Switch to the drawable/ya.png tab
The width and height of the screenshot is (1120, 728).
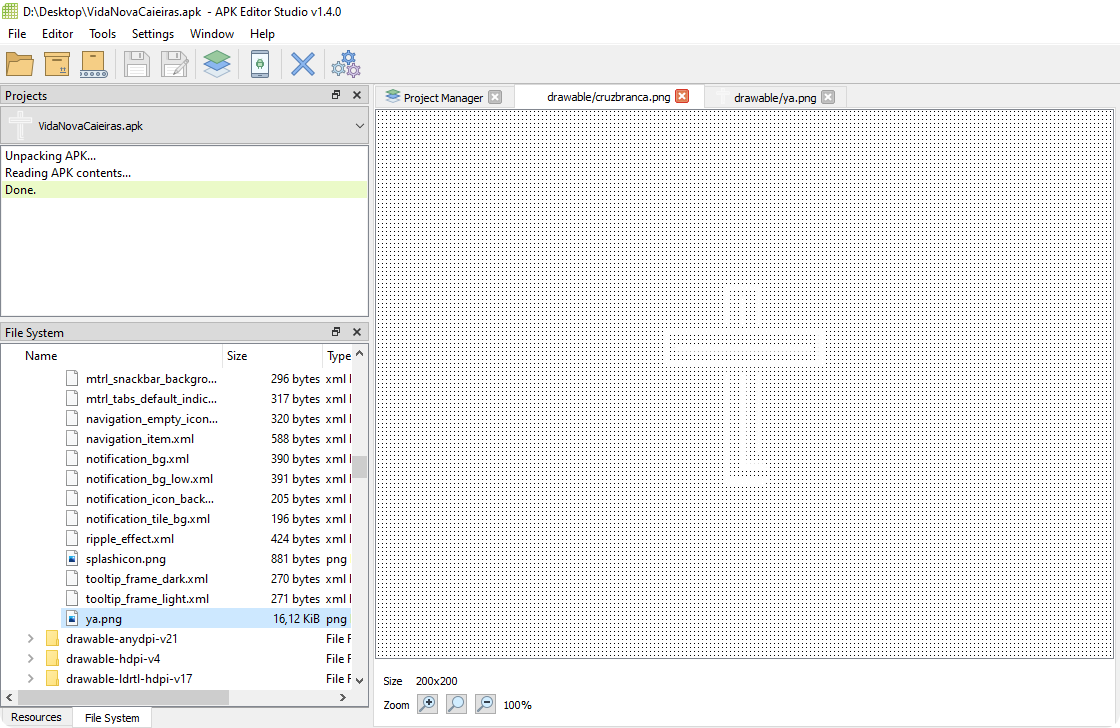coord(774,97)
